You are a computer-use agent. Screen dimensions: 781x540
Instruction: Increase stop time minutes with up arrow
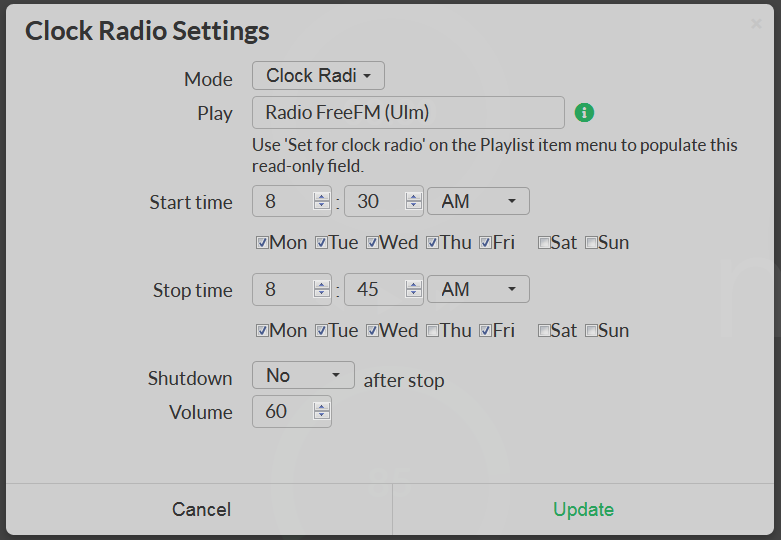click(413, 285)
